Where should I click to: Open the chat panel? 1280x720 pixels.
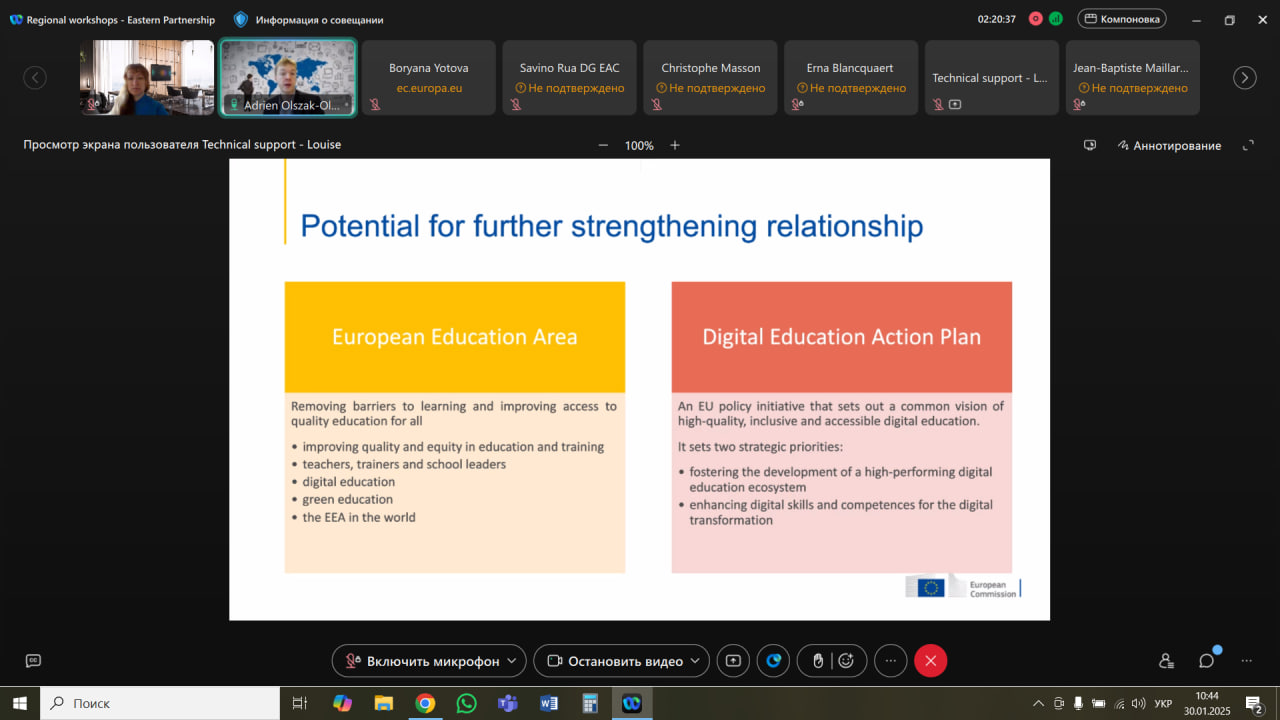pyautogui.click(x=1207, y=661)
